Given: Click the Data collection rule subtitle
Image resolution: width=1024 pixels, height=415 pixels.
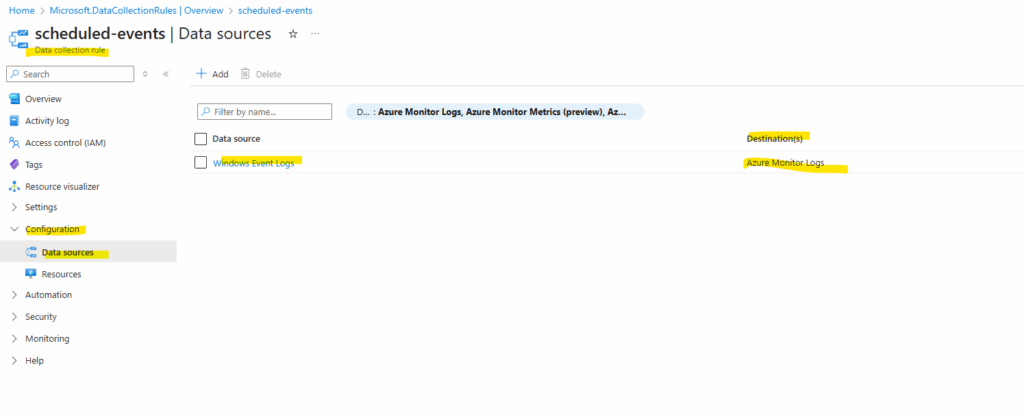Looking at the screenshot, I should click(x=70, y=50).
